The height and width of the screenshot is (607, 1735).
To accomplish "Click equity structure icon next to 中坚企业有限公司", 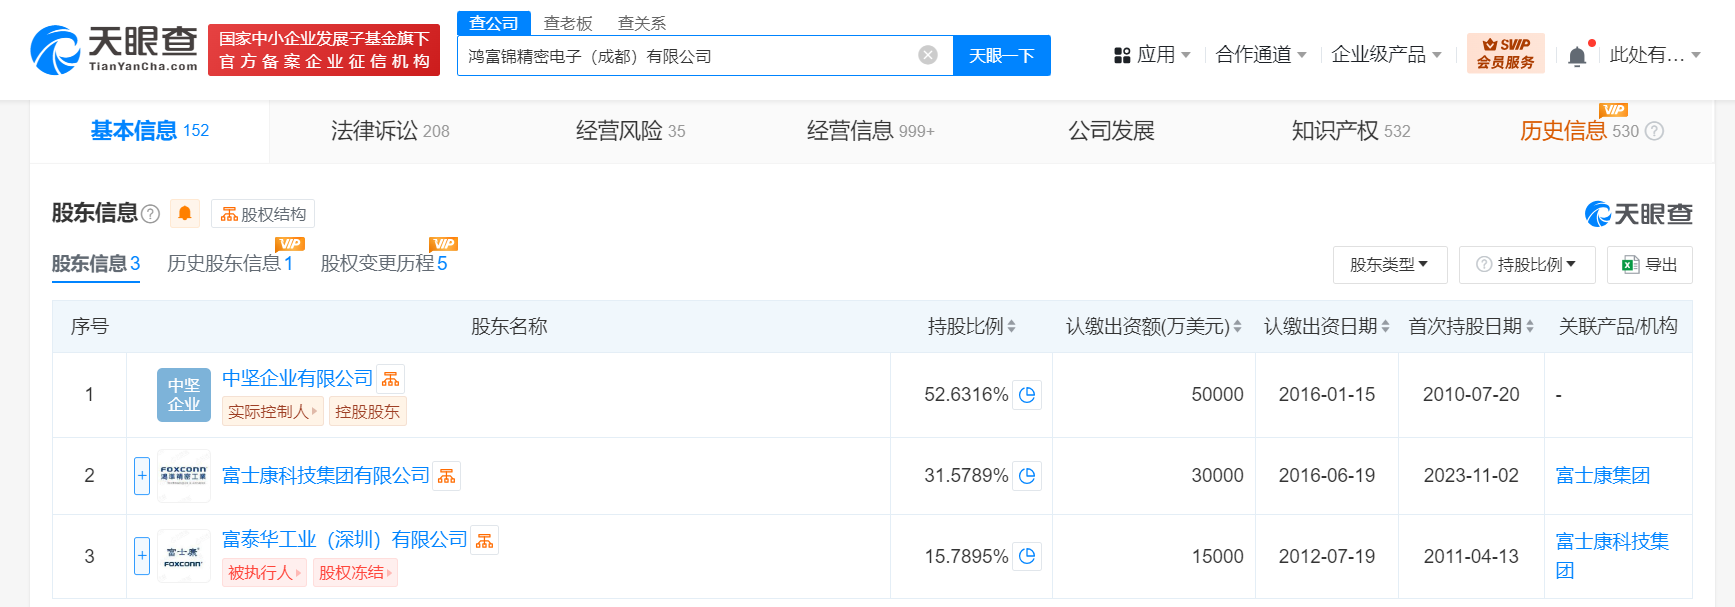I will coord(391,379).
